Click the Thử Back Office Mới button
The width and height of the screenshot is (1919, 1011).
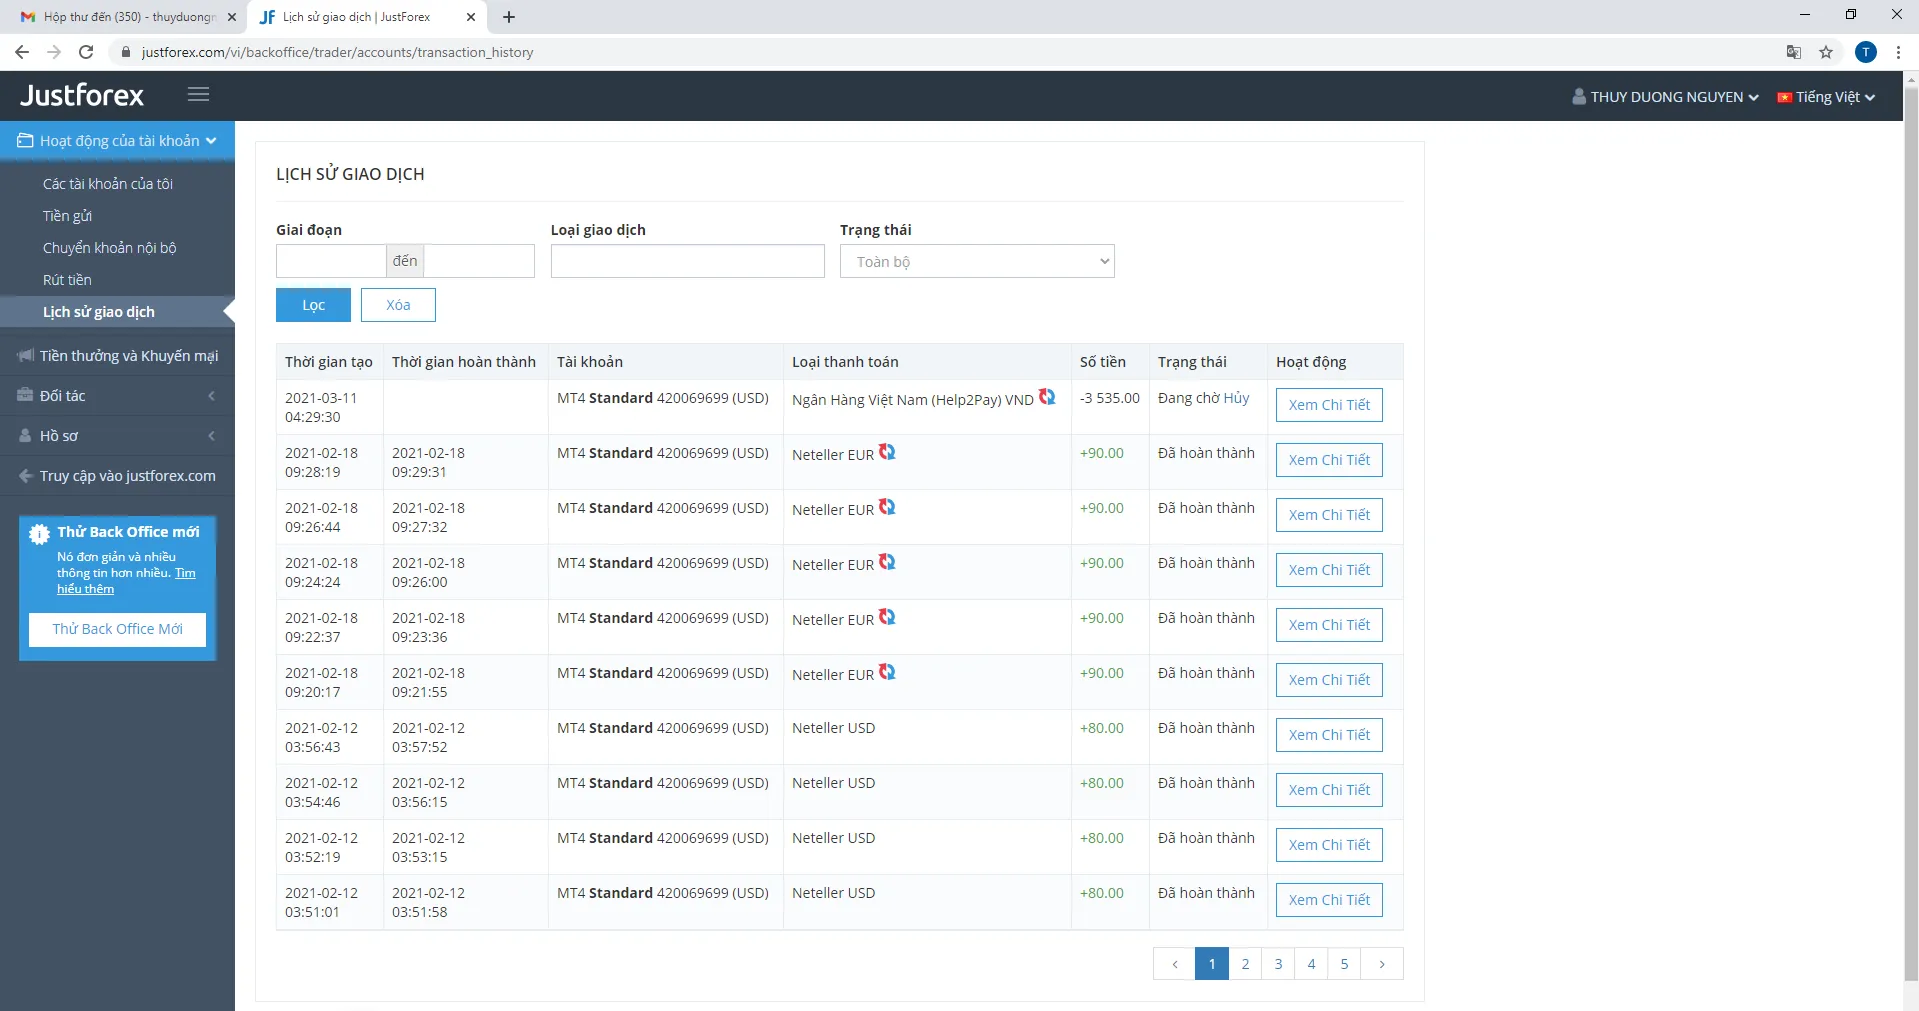[117, 629]
